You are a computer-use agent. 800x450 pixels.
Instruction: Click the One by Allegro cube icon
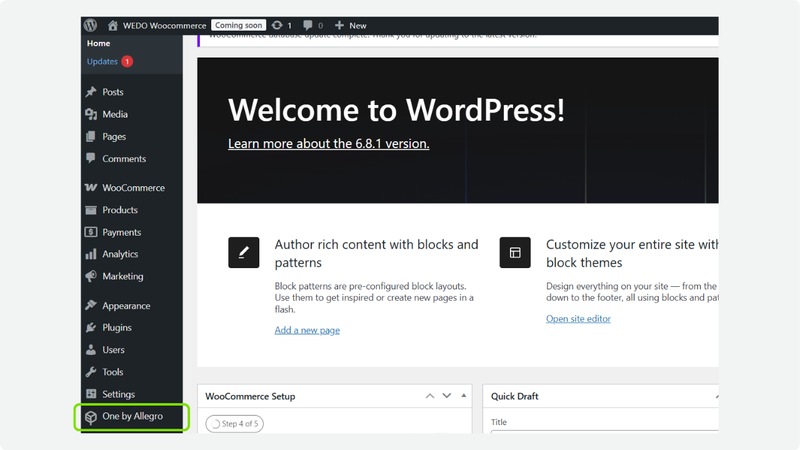pyautogui.click(x=91, y=417)
